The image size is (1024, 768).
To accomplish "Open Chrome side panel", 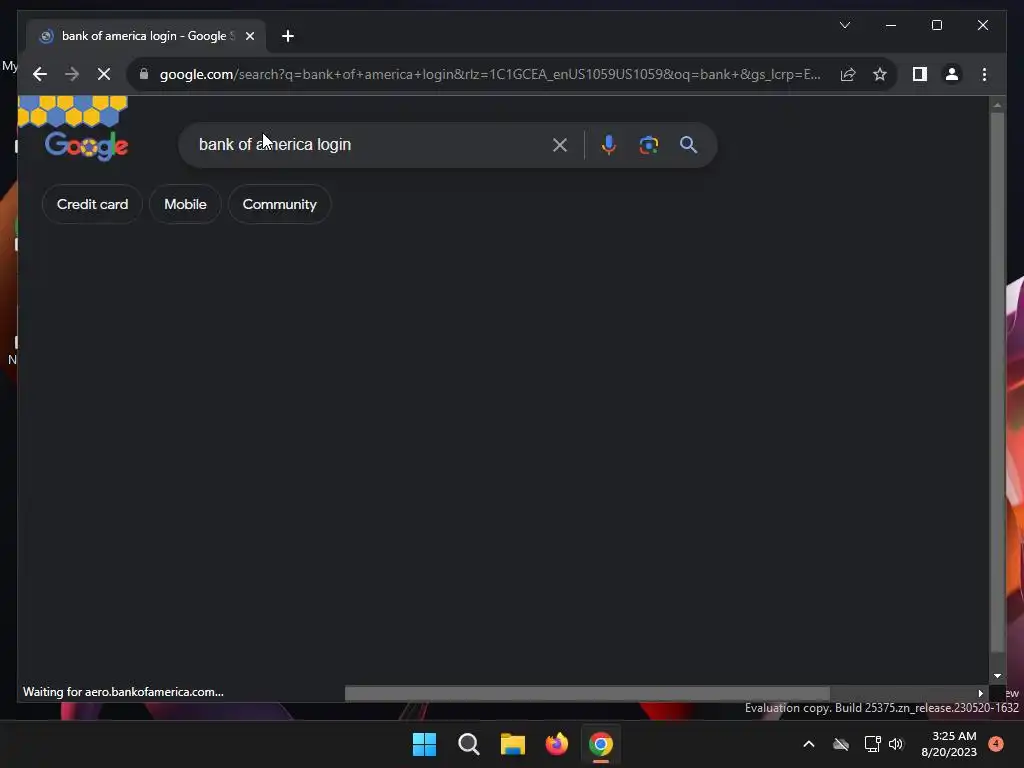I will [920, 74].
